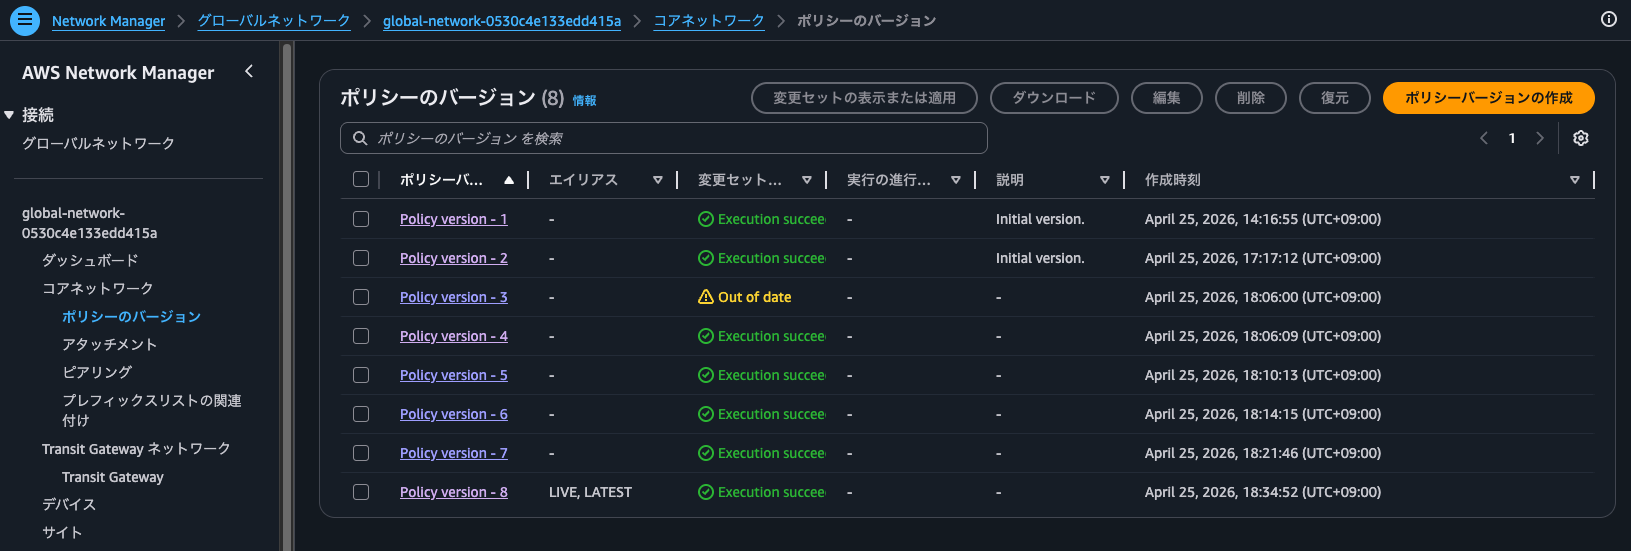Viewport: 1631px width, 551px height.
Task: Select checkbox for Policy version - 2
Action: point(361,258)
